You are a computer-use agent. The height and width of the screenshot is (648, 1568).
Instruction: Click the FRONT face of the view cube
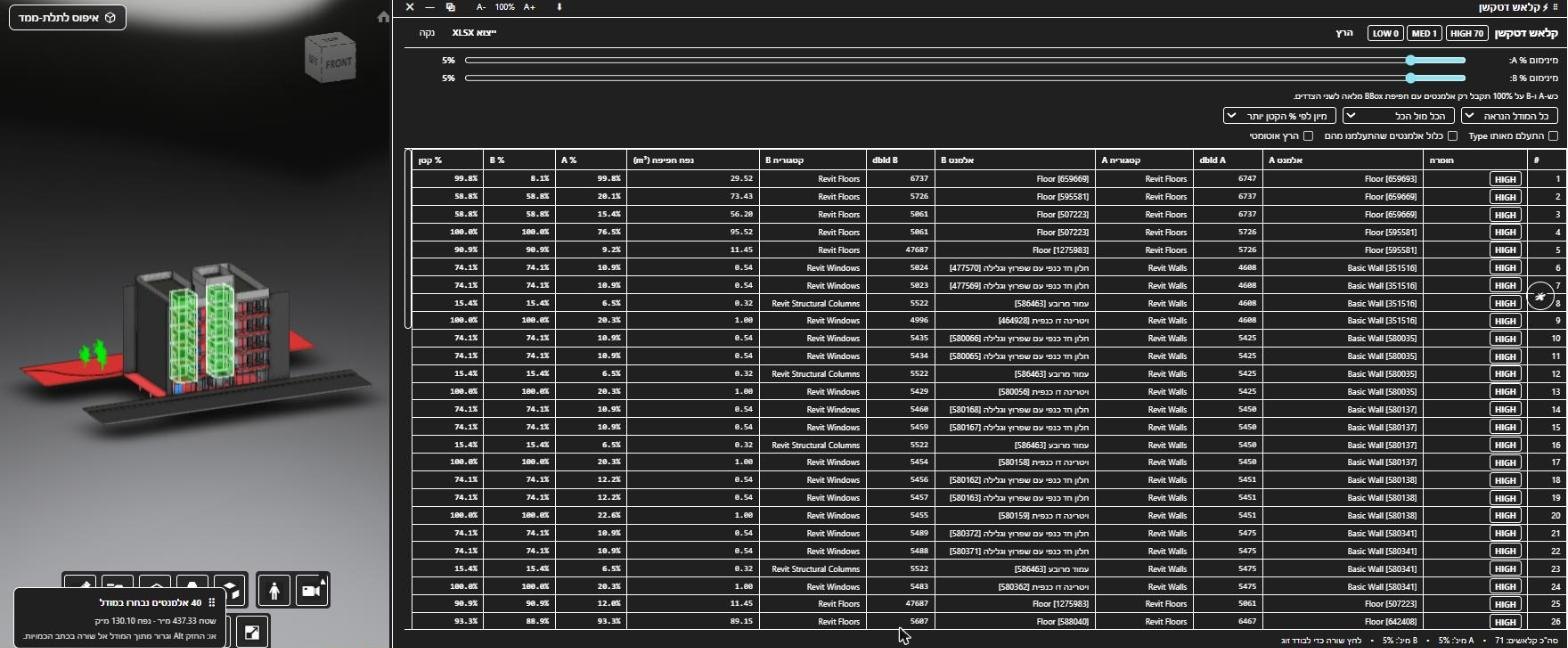338,62
